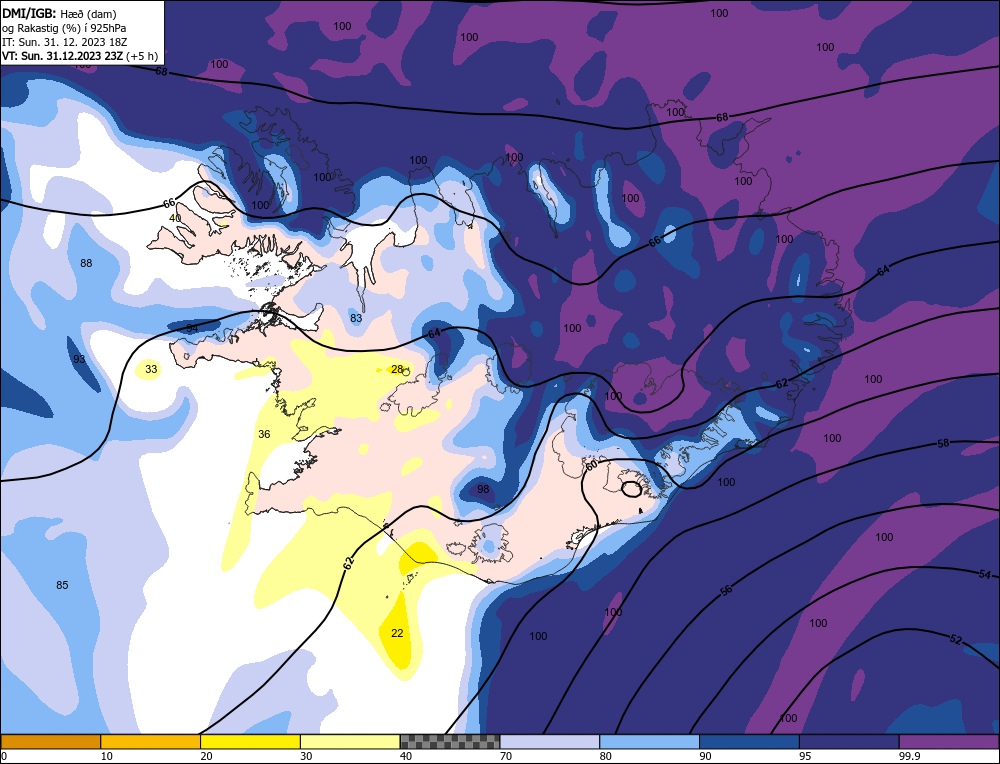
Task: Click the '(+5 h)' forecast offset text
Action: 142,56
